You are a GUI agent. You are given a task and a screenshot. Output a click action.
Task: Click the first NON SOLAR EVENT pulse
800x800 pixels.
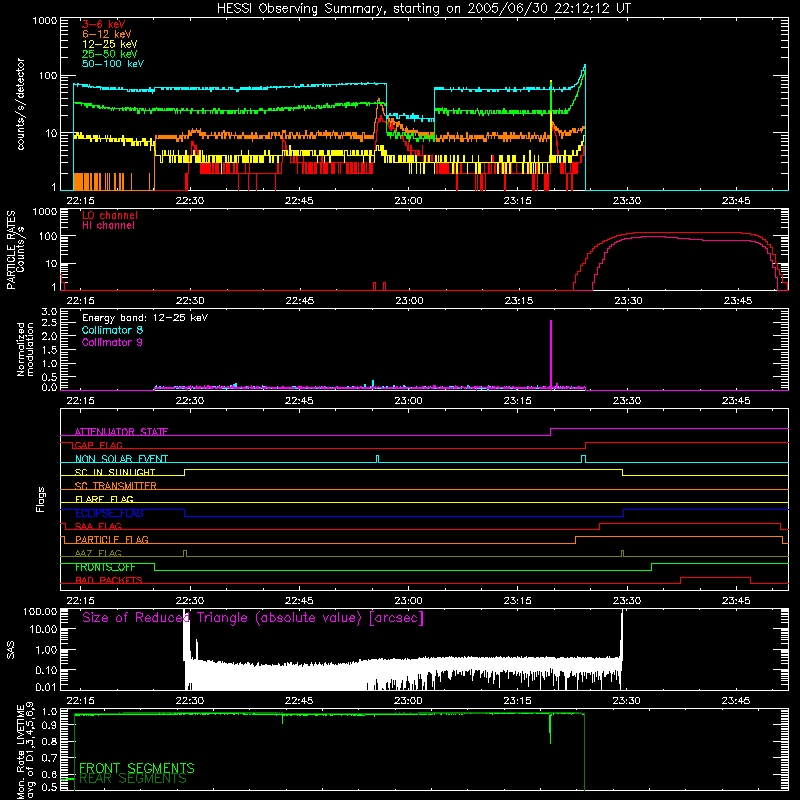coord(378,459)
